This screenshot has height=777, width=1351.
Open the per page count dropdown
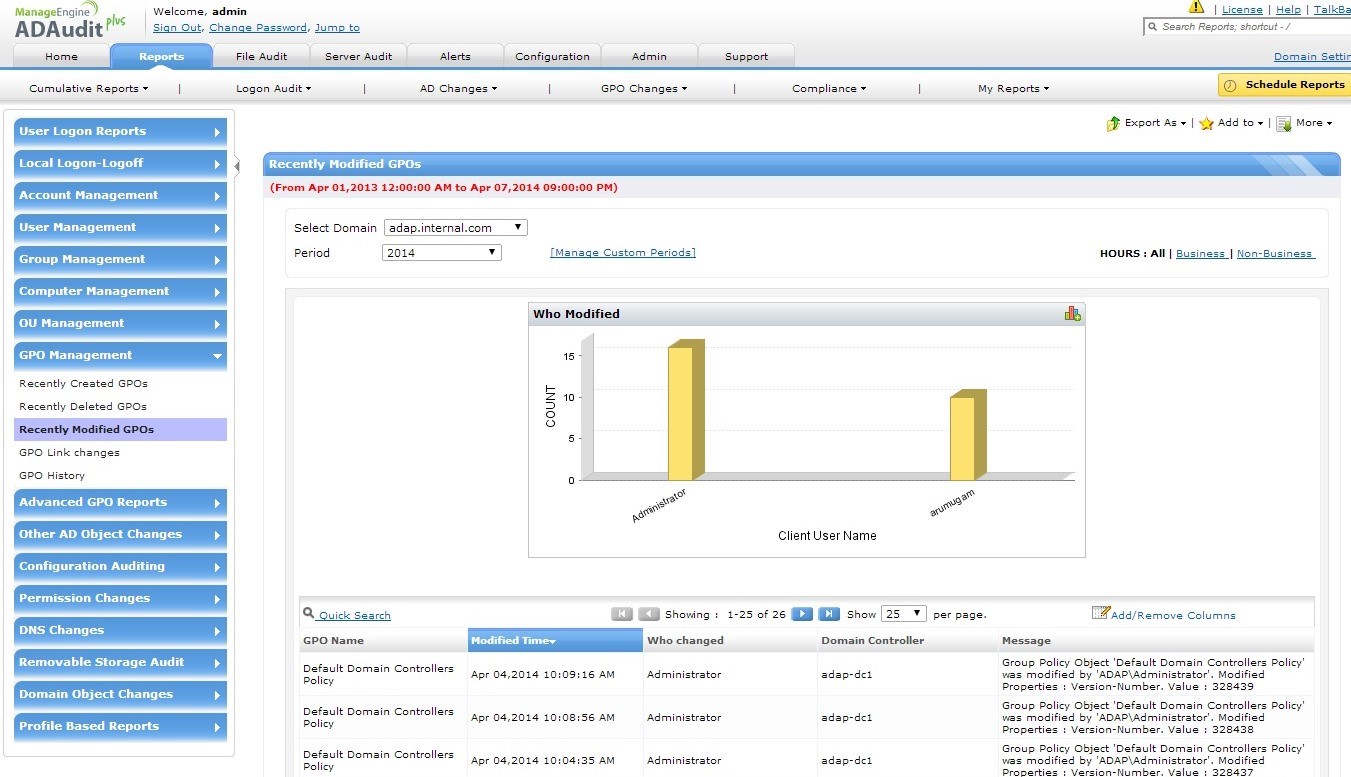pos(903,614)
